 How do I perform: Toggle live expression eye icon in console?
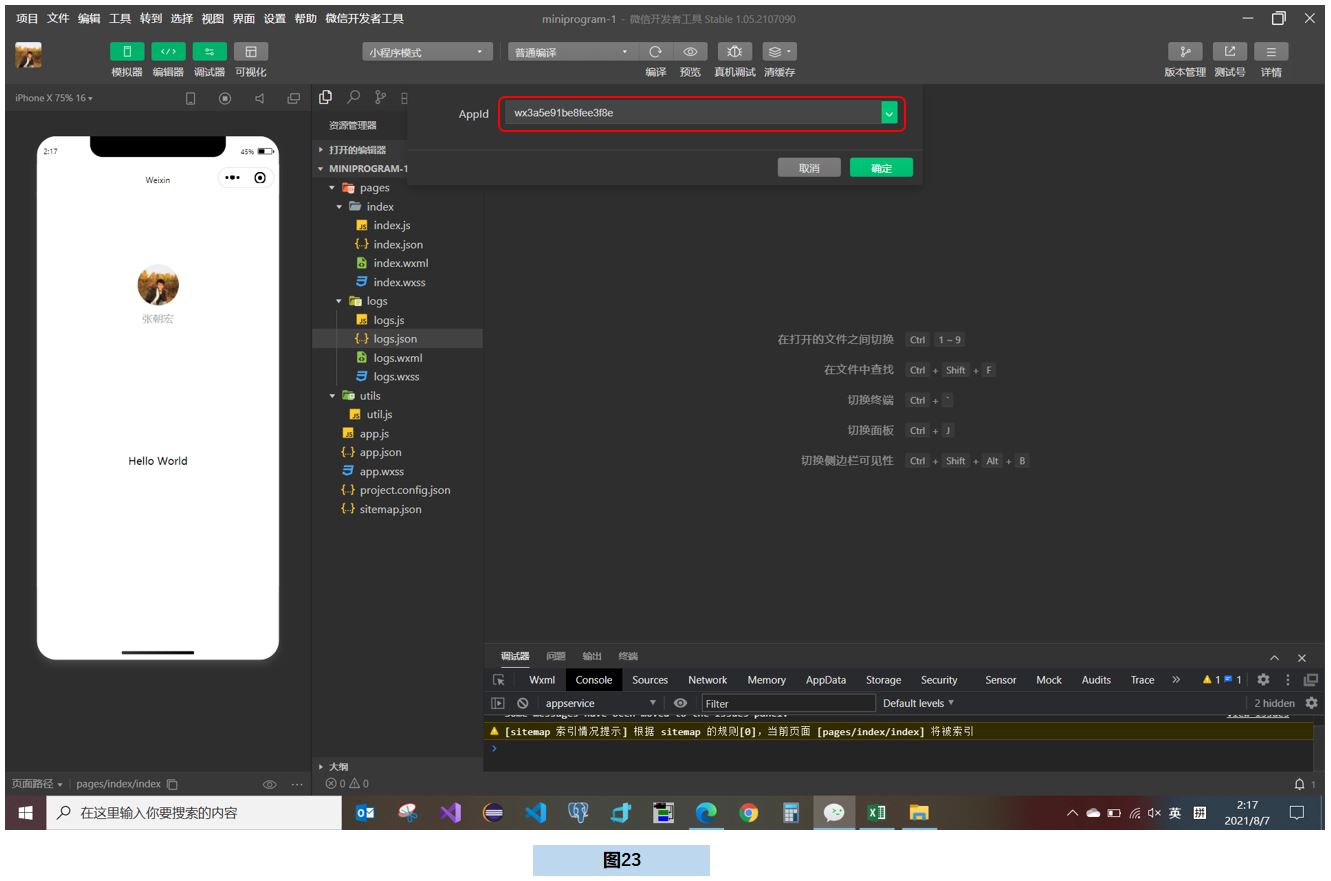pos(681,703)
